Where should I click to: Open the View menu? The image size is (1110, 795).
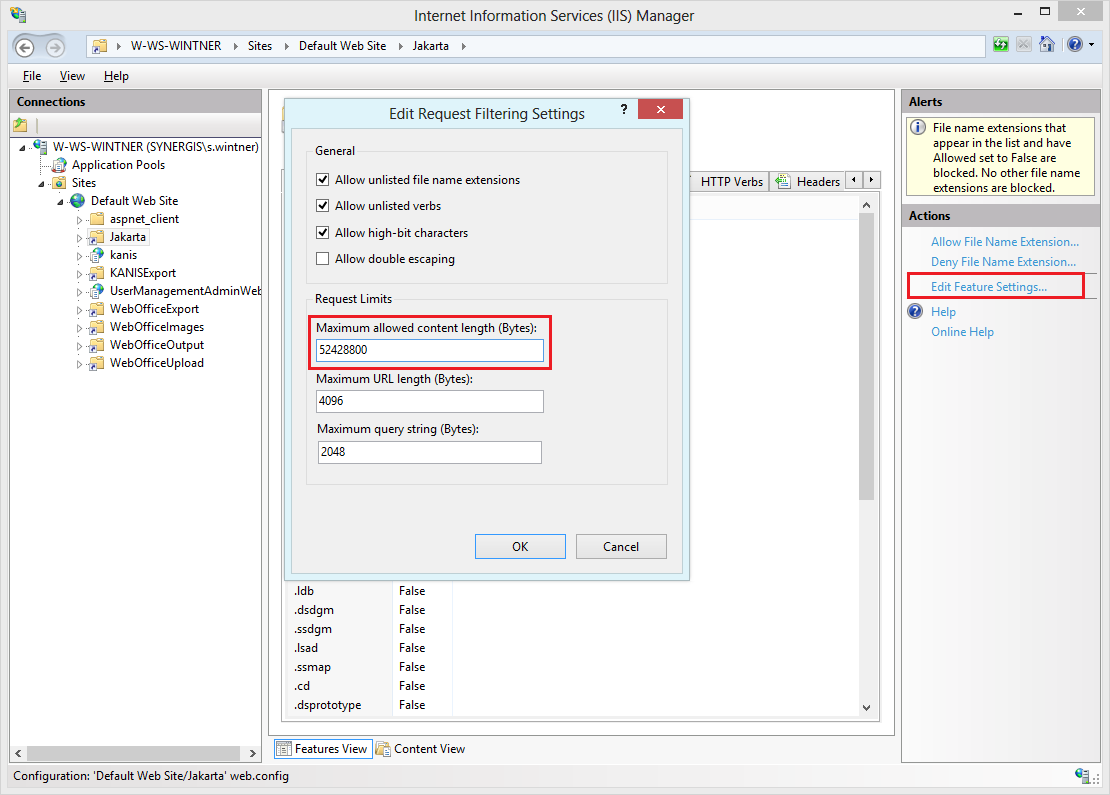pyautogui.click(x=71, y=75)
